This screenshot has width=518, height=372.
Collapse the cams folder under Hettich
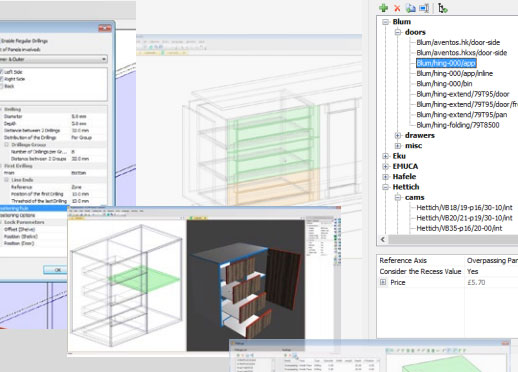(x=398, y=197)
